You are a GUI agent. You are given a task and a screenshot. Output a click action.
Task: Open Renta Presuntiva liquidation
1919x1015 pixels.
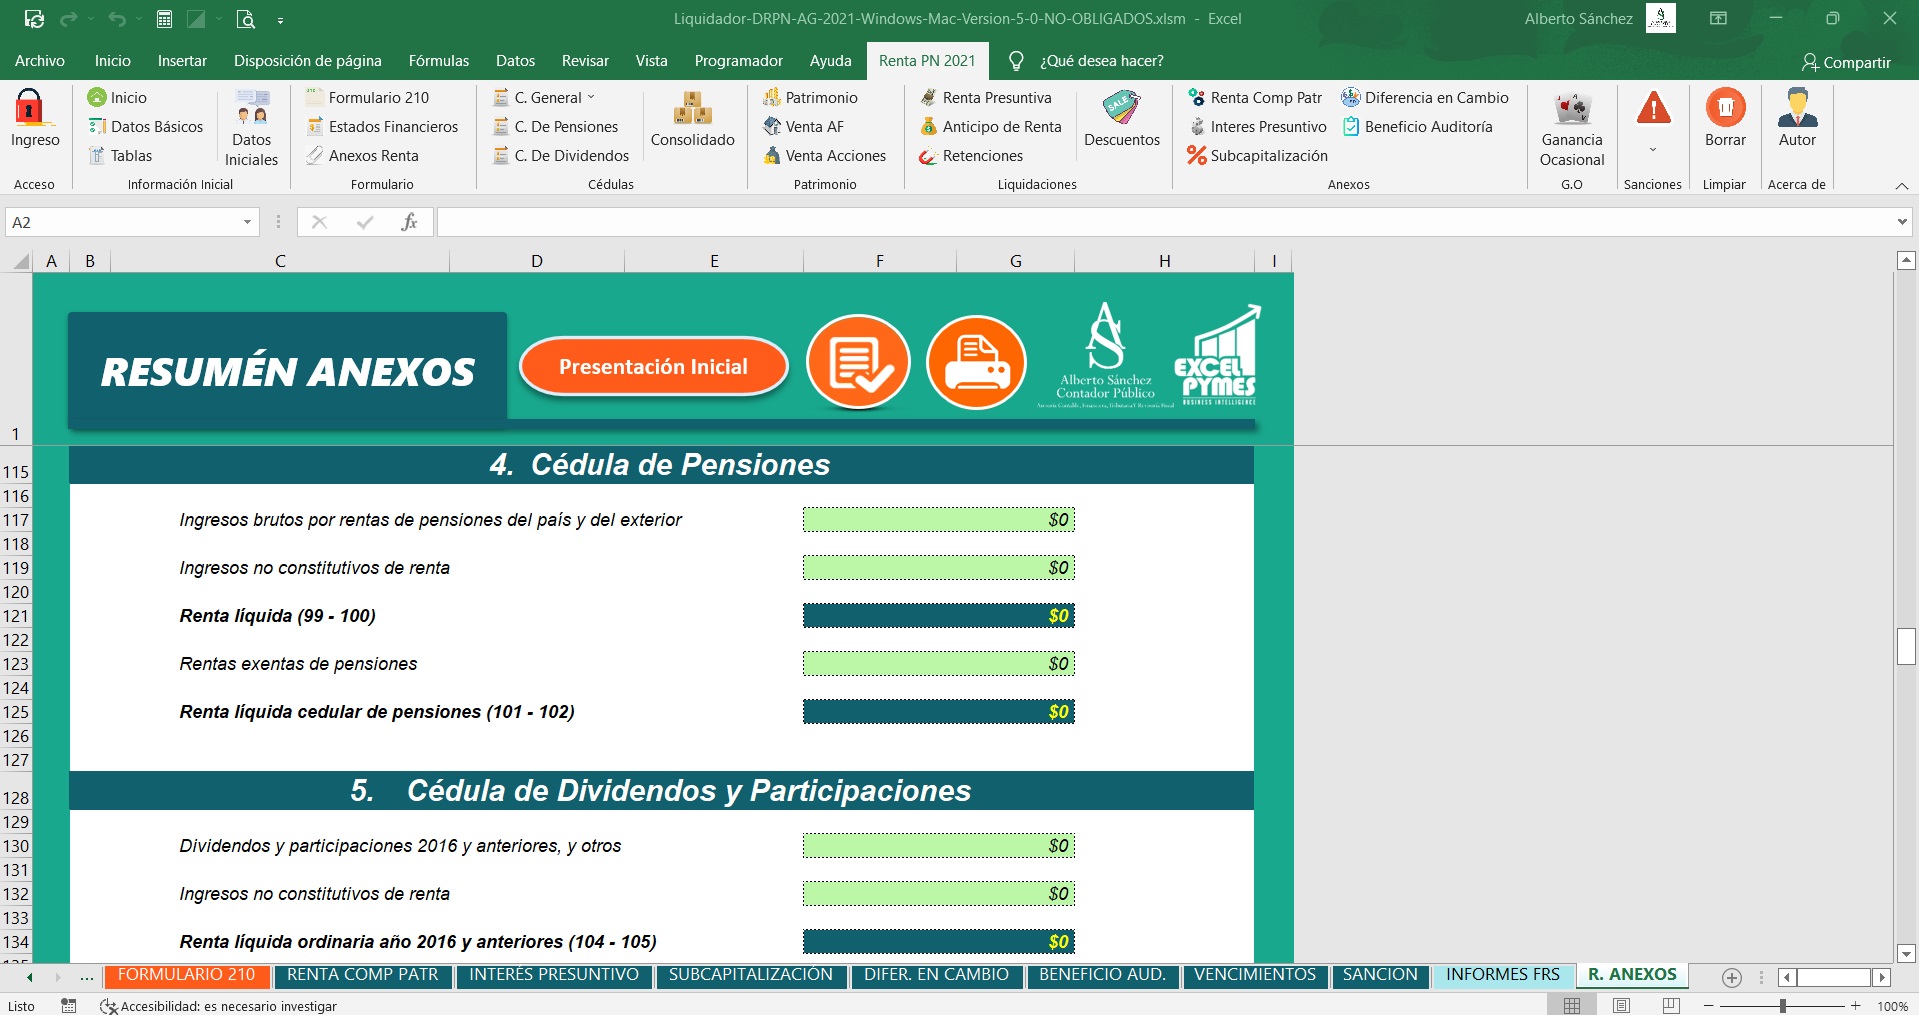(985, 97)
